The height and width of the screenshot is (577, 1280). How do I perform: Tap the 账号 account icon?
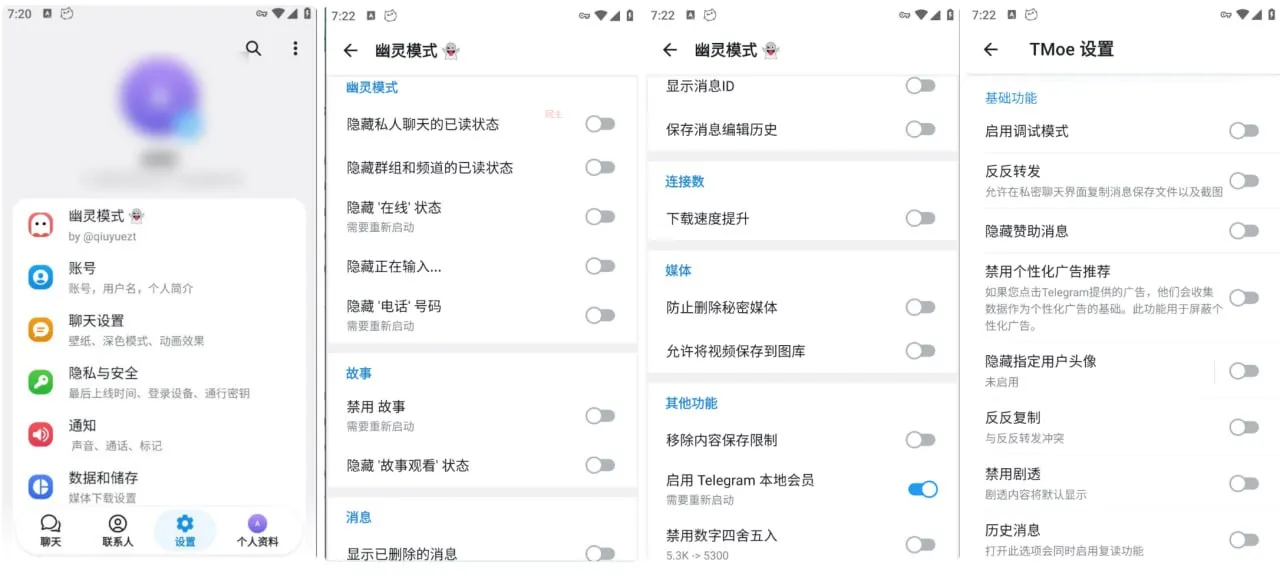[40, 276]
